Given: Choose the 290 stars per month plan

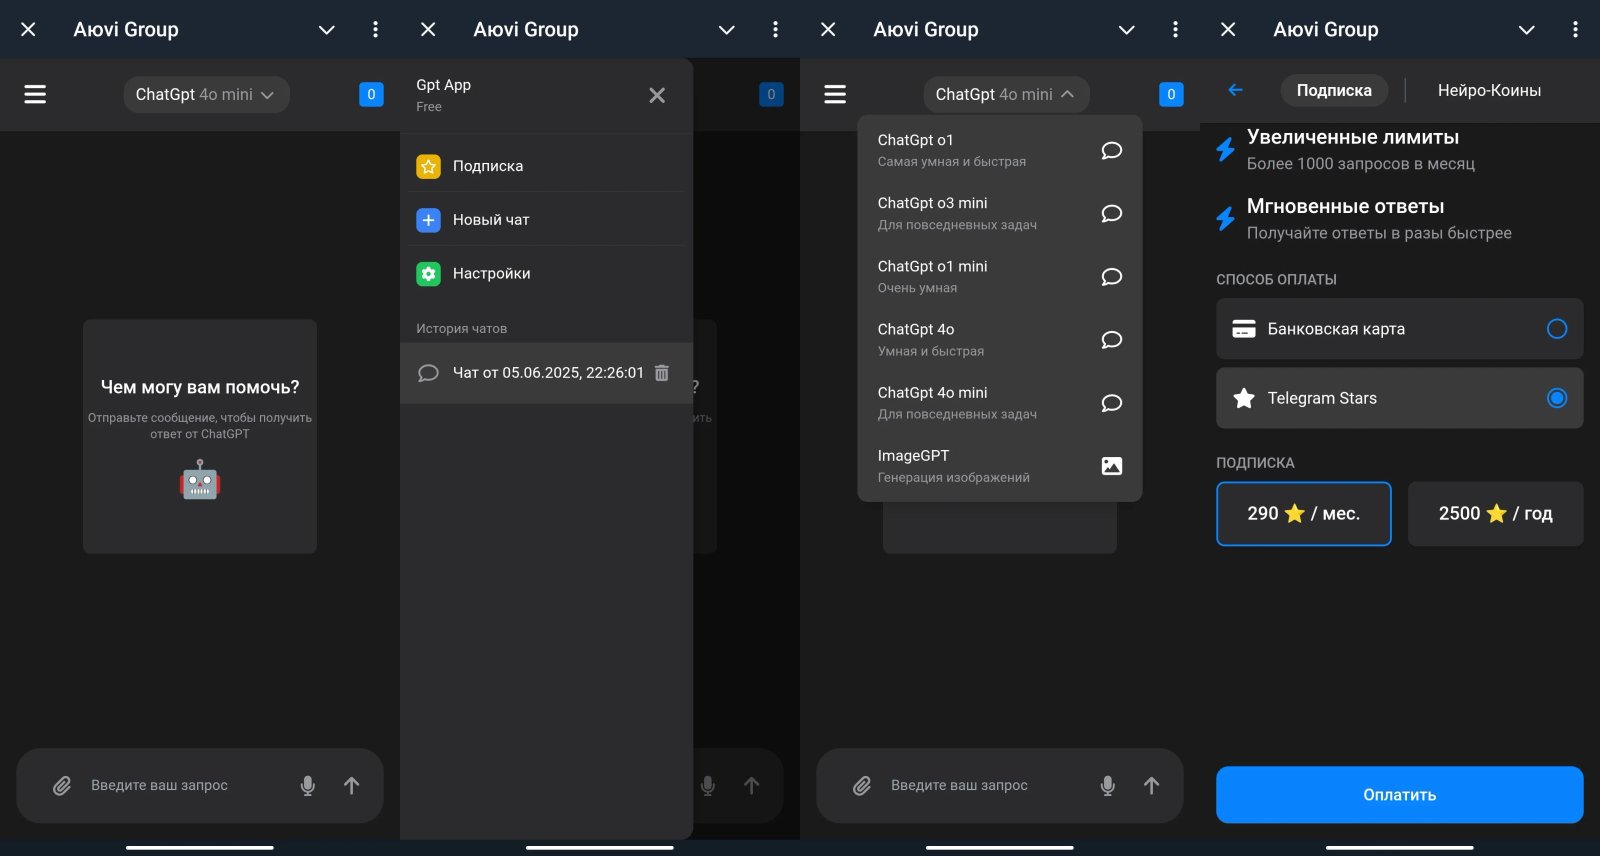Looking at the screenshot, I should click(x=1303, y=514).
